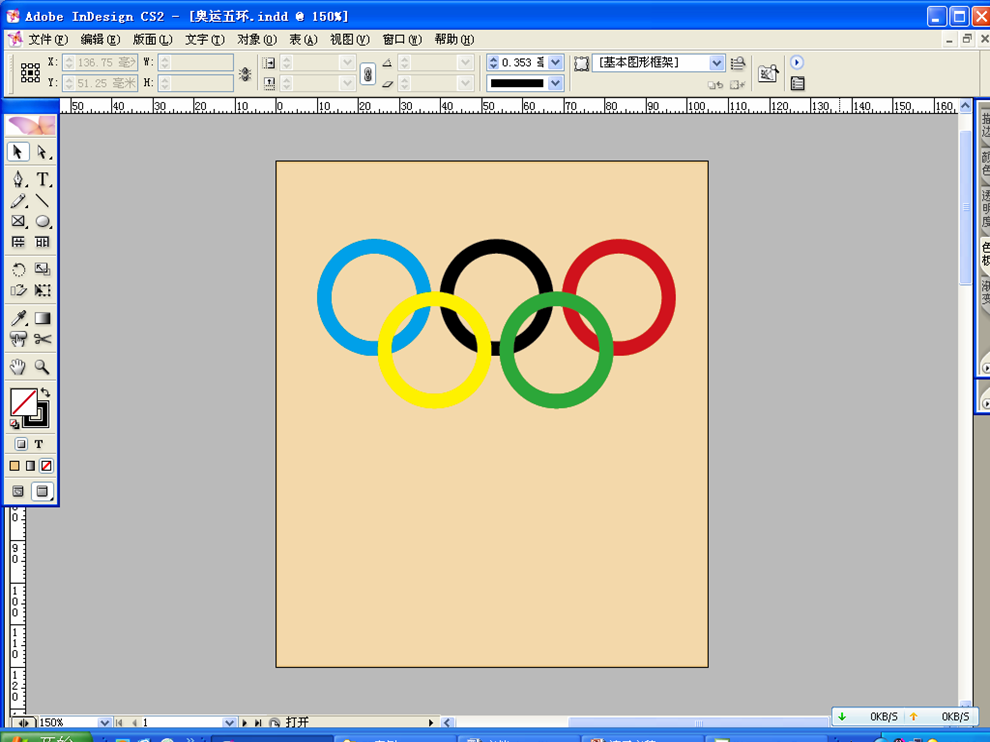The width and height of the screenshot is (990, 742).
Task: Select the Direct Selection tool
Action: click(x=43, y=152)
